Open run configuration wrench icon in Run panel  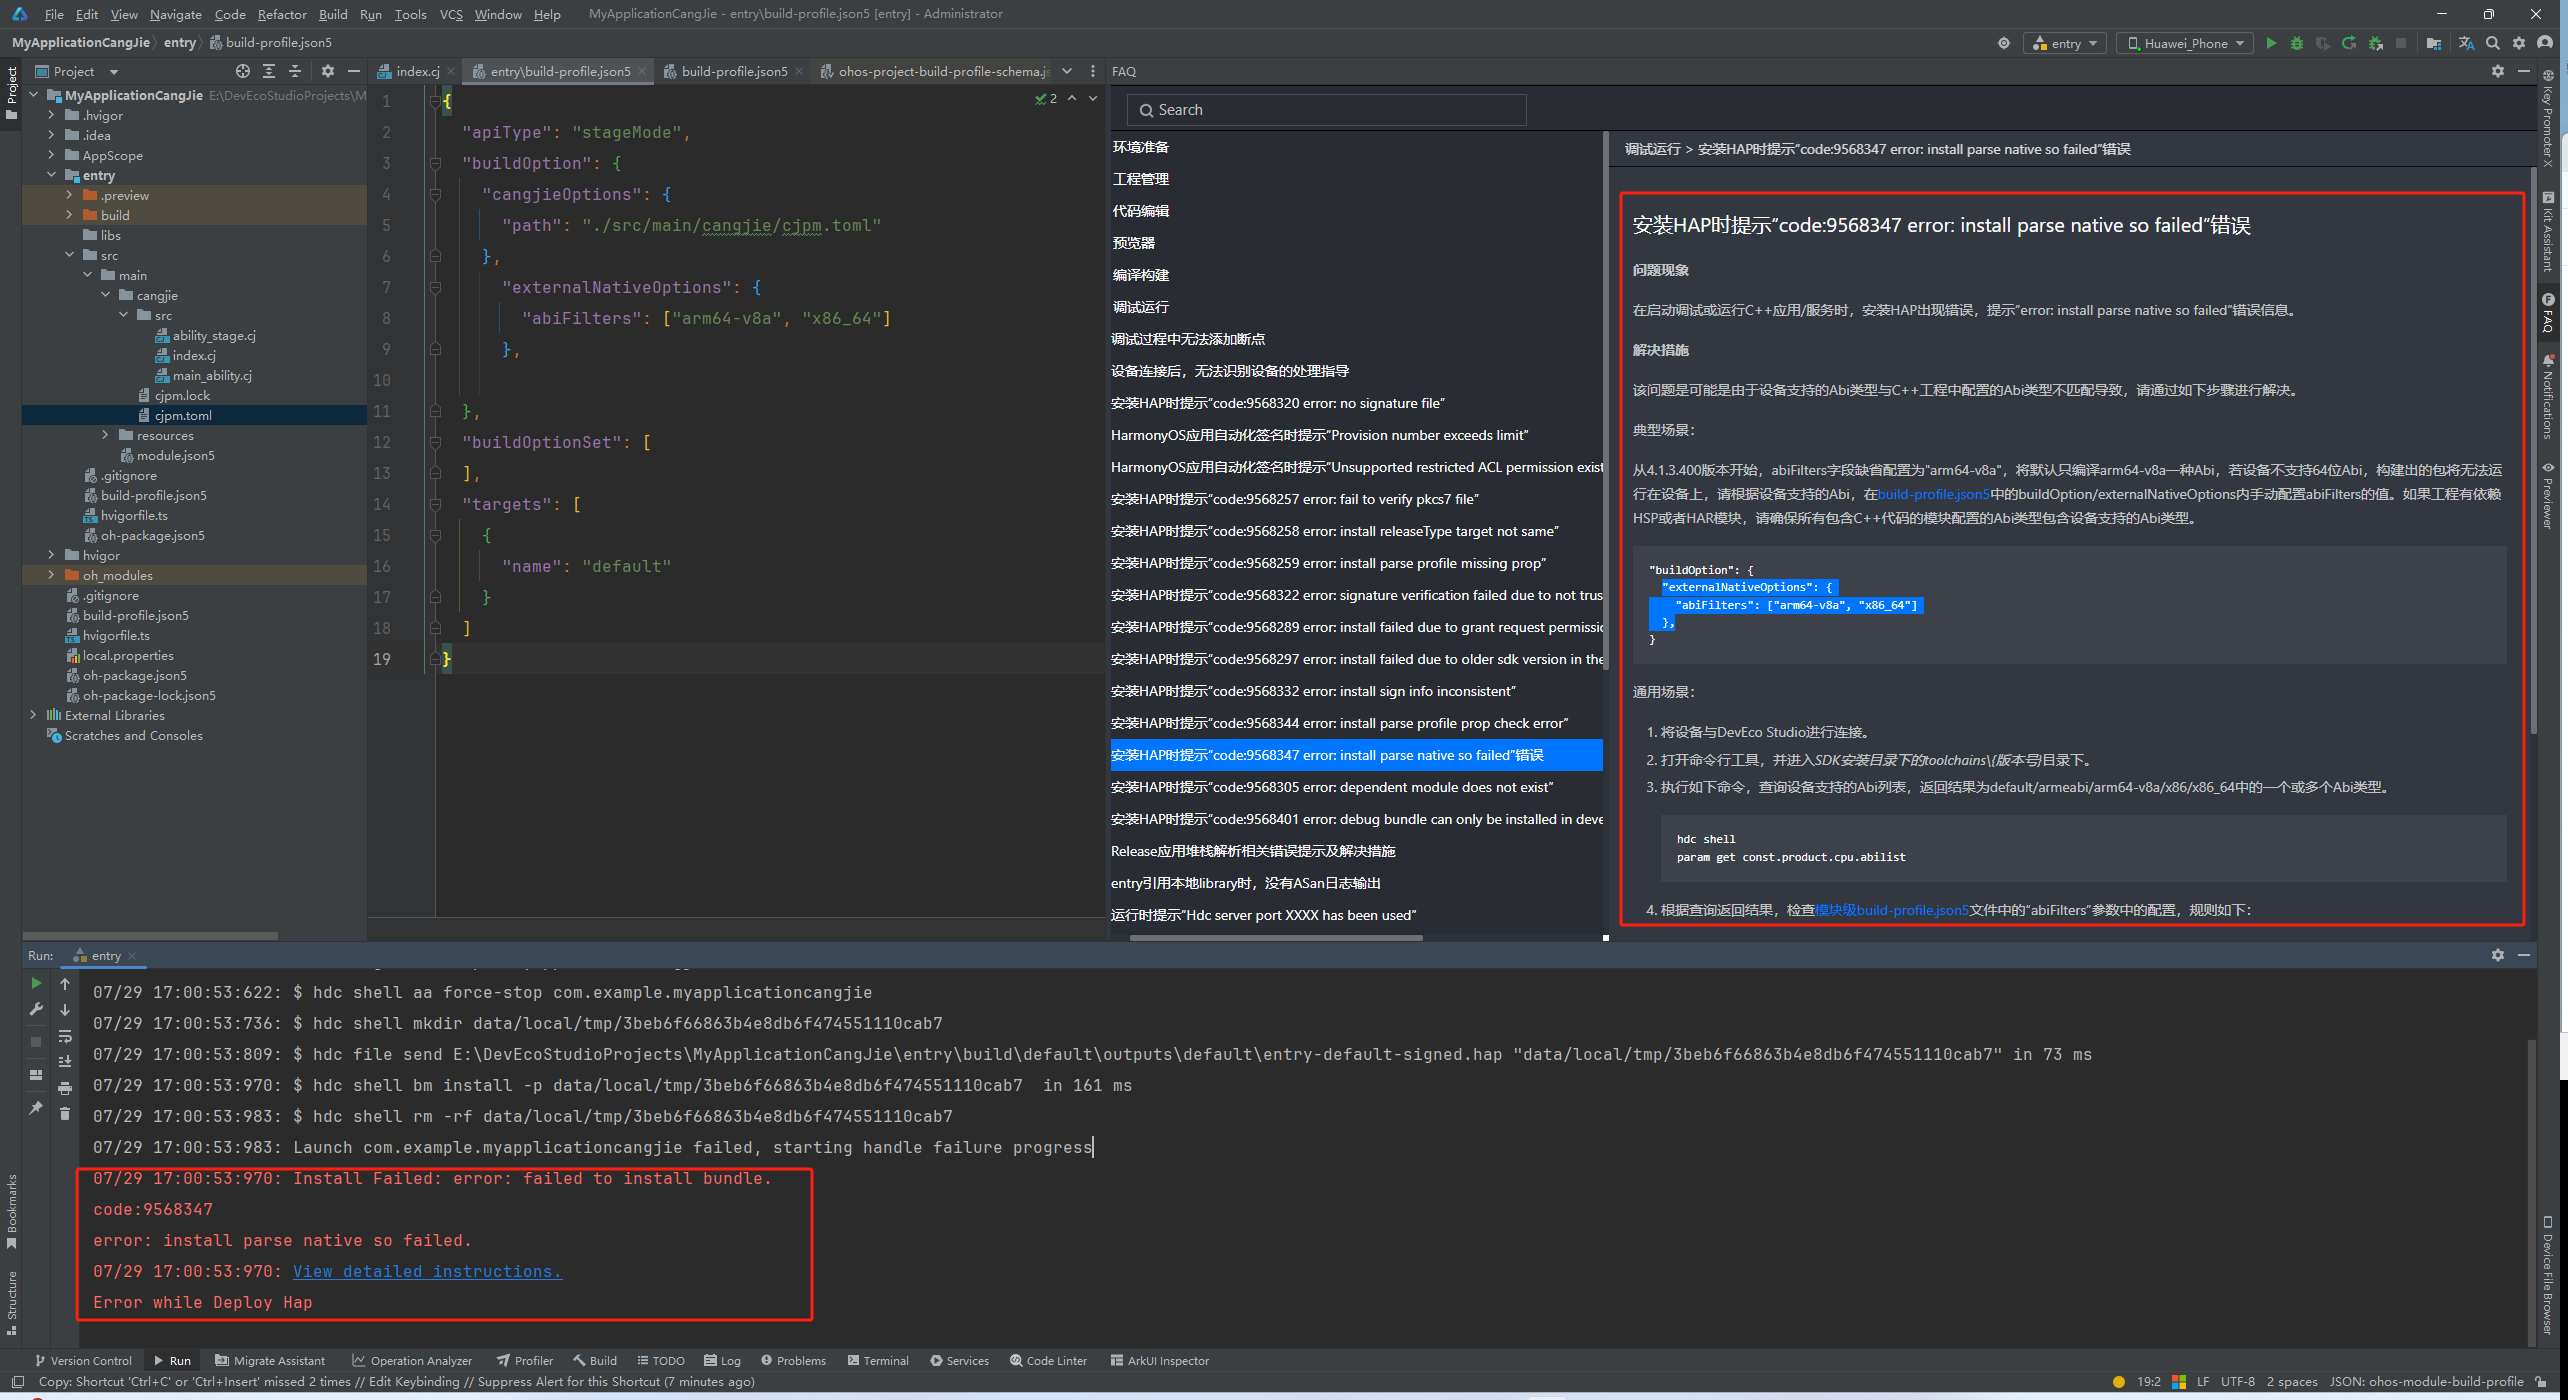click(36, 1010)
